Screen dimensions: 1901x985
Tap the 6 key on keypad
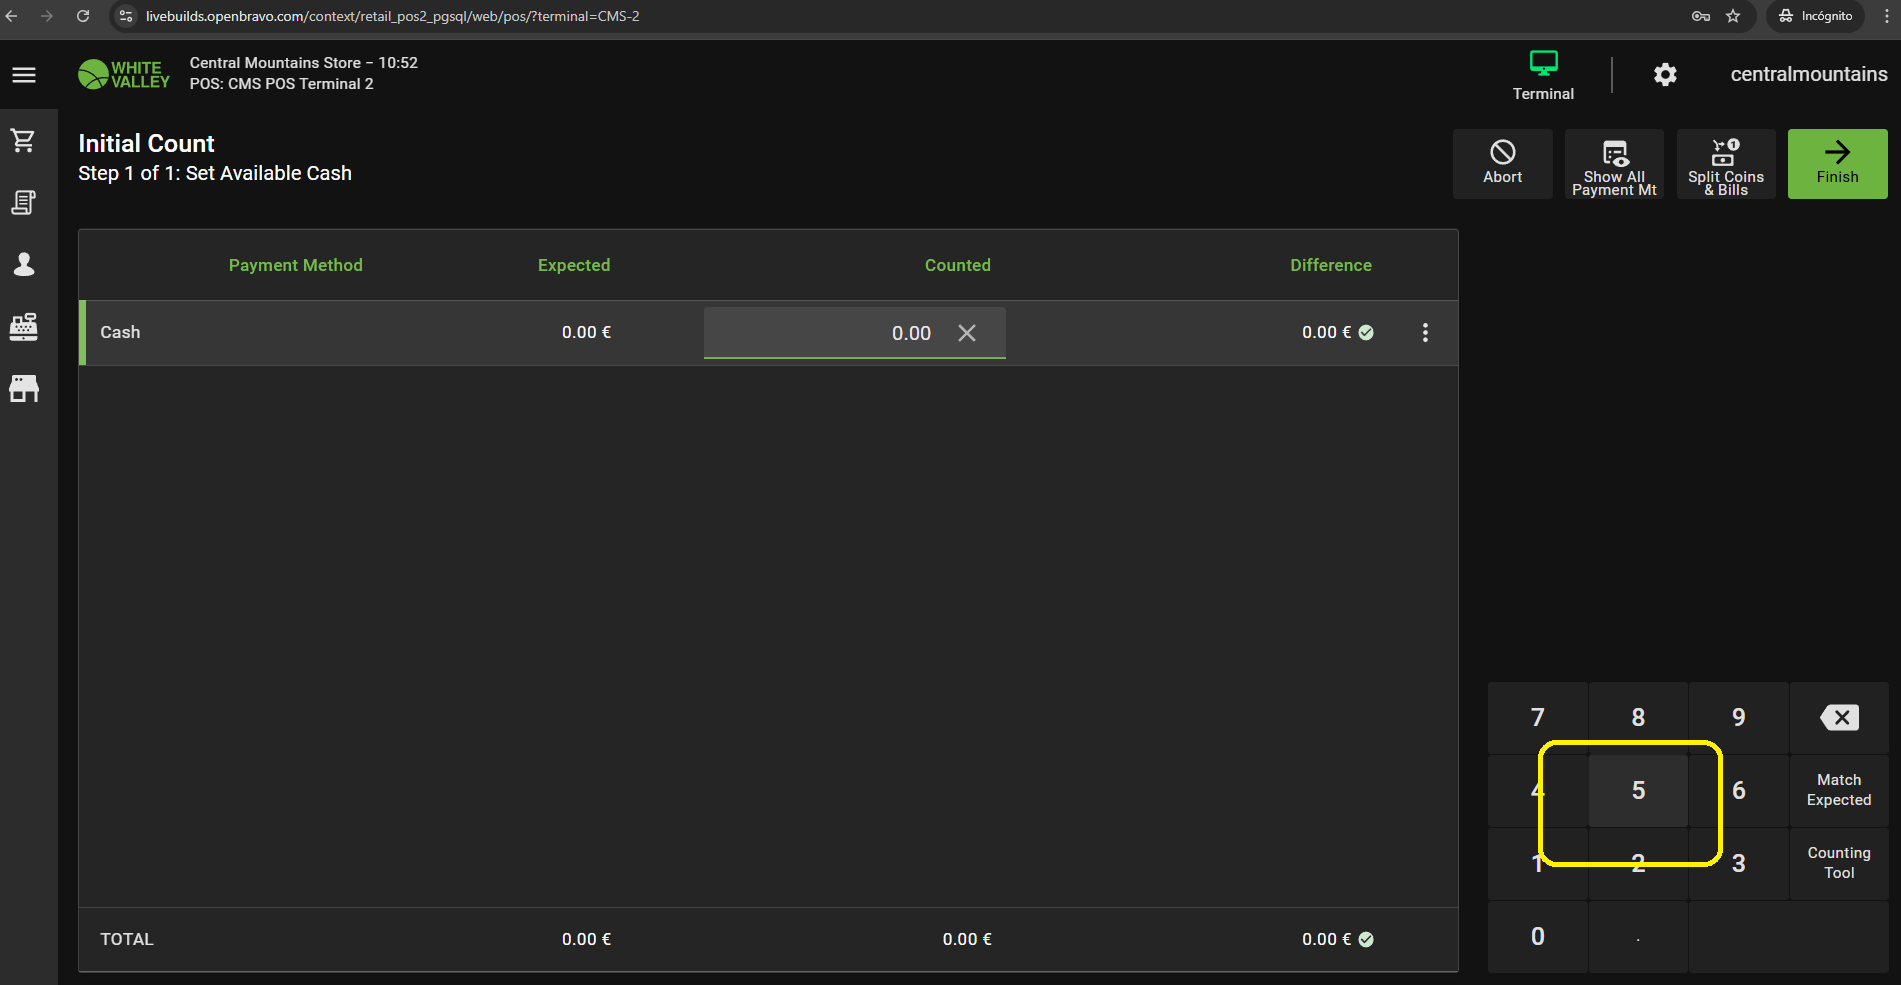click(x=1739, y=790)
